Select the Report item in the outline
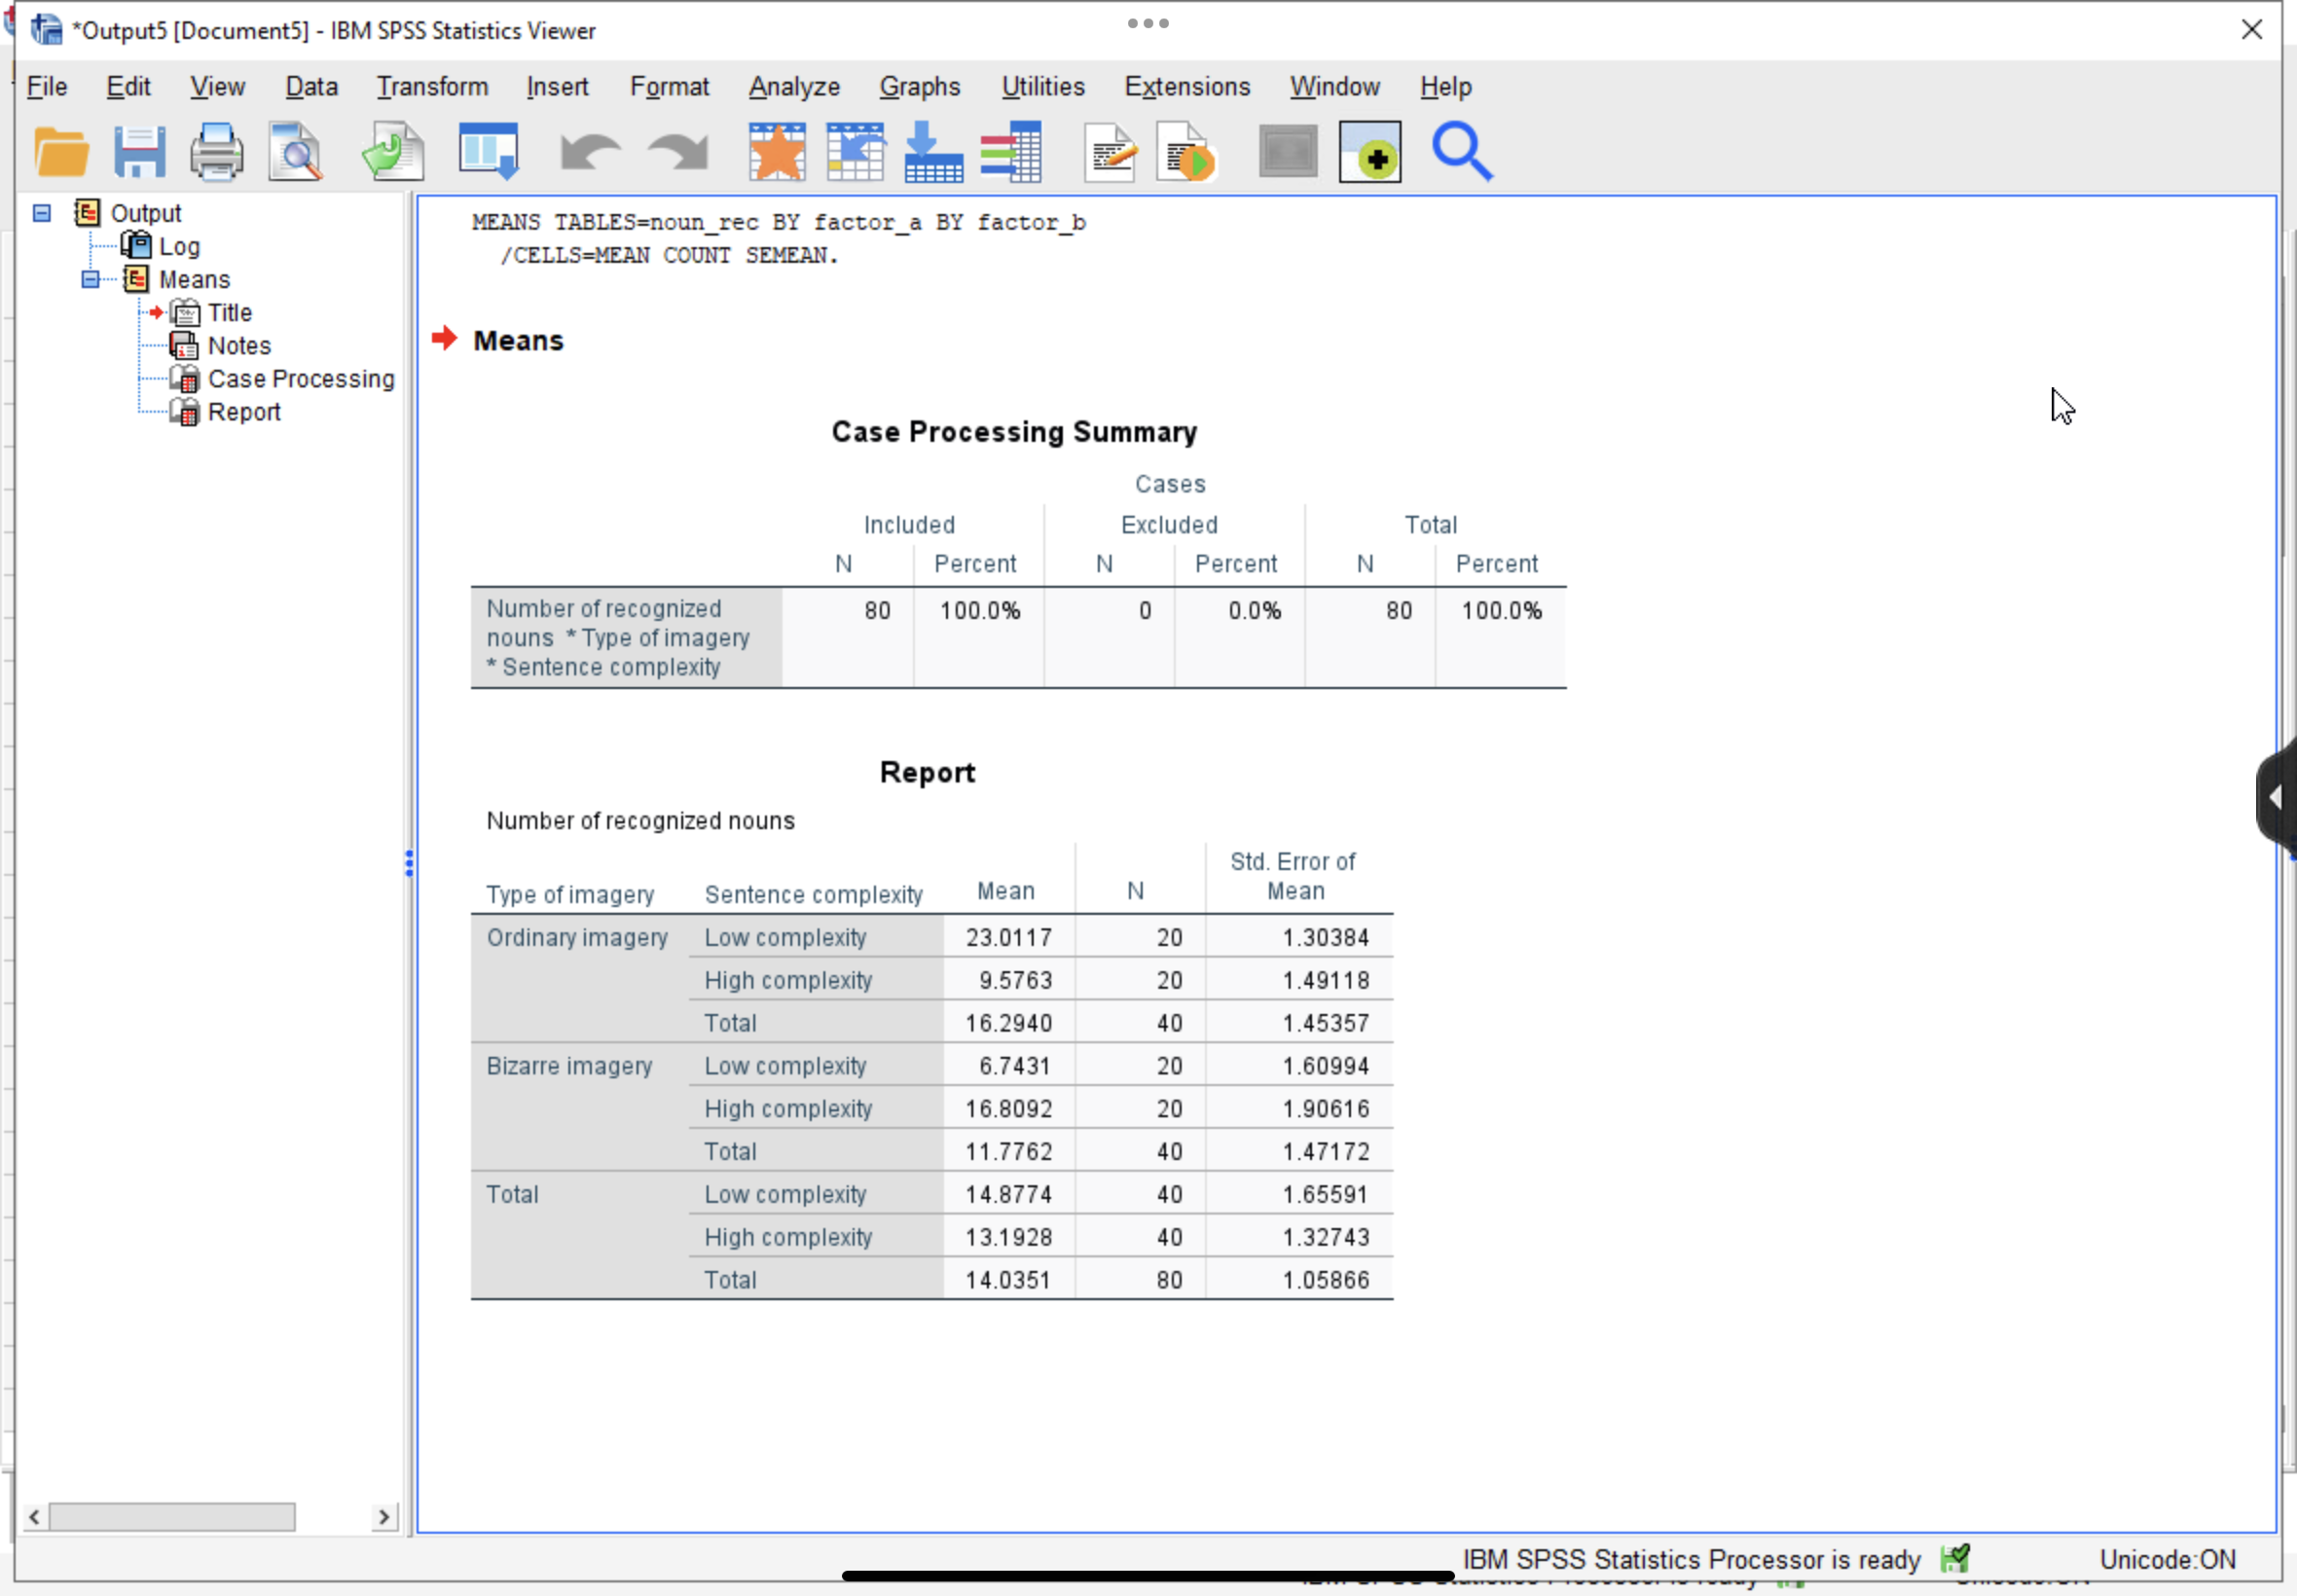 [x=243, y=411]
